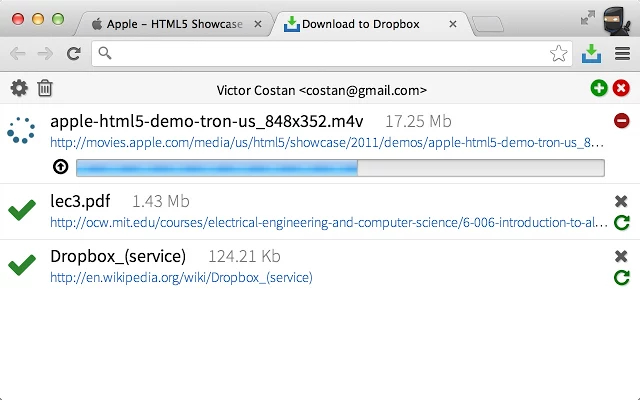Click the 124.21 Kb size label
640x400 pixels.
click(x=244, y=256)
